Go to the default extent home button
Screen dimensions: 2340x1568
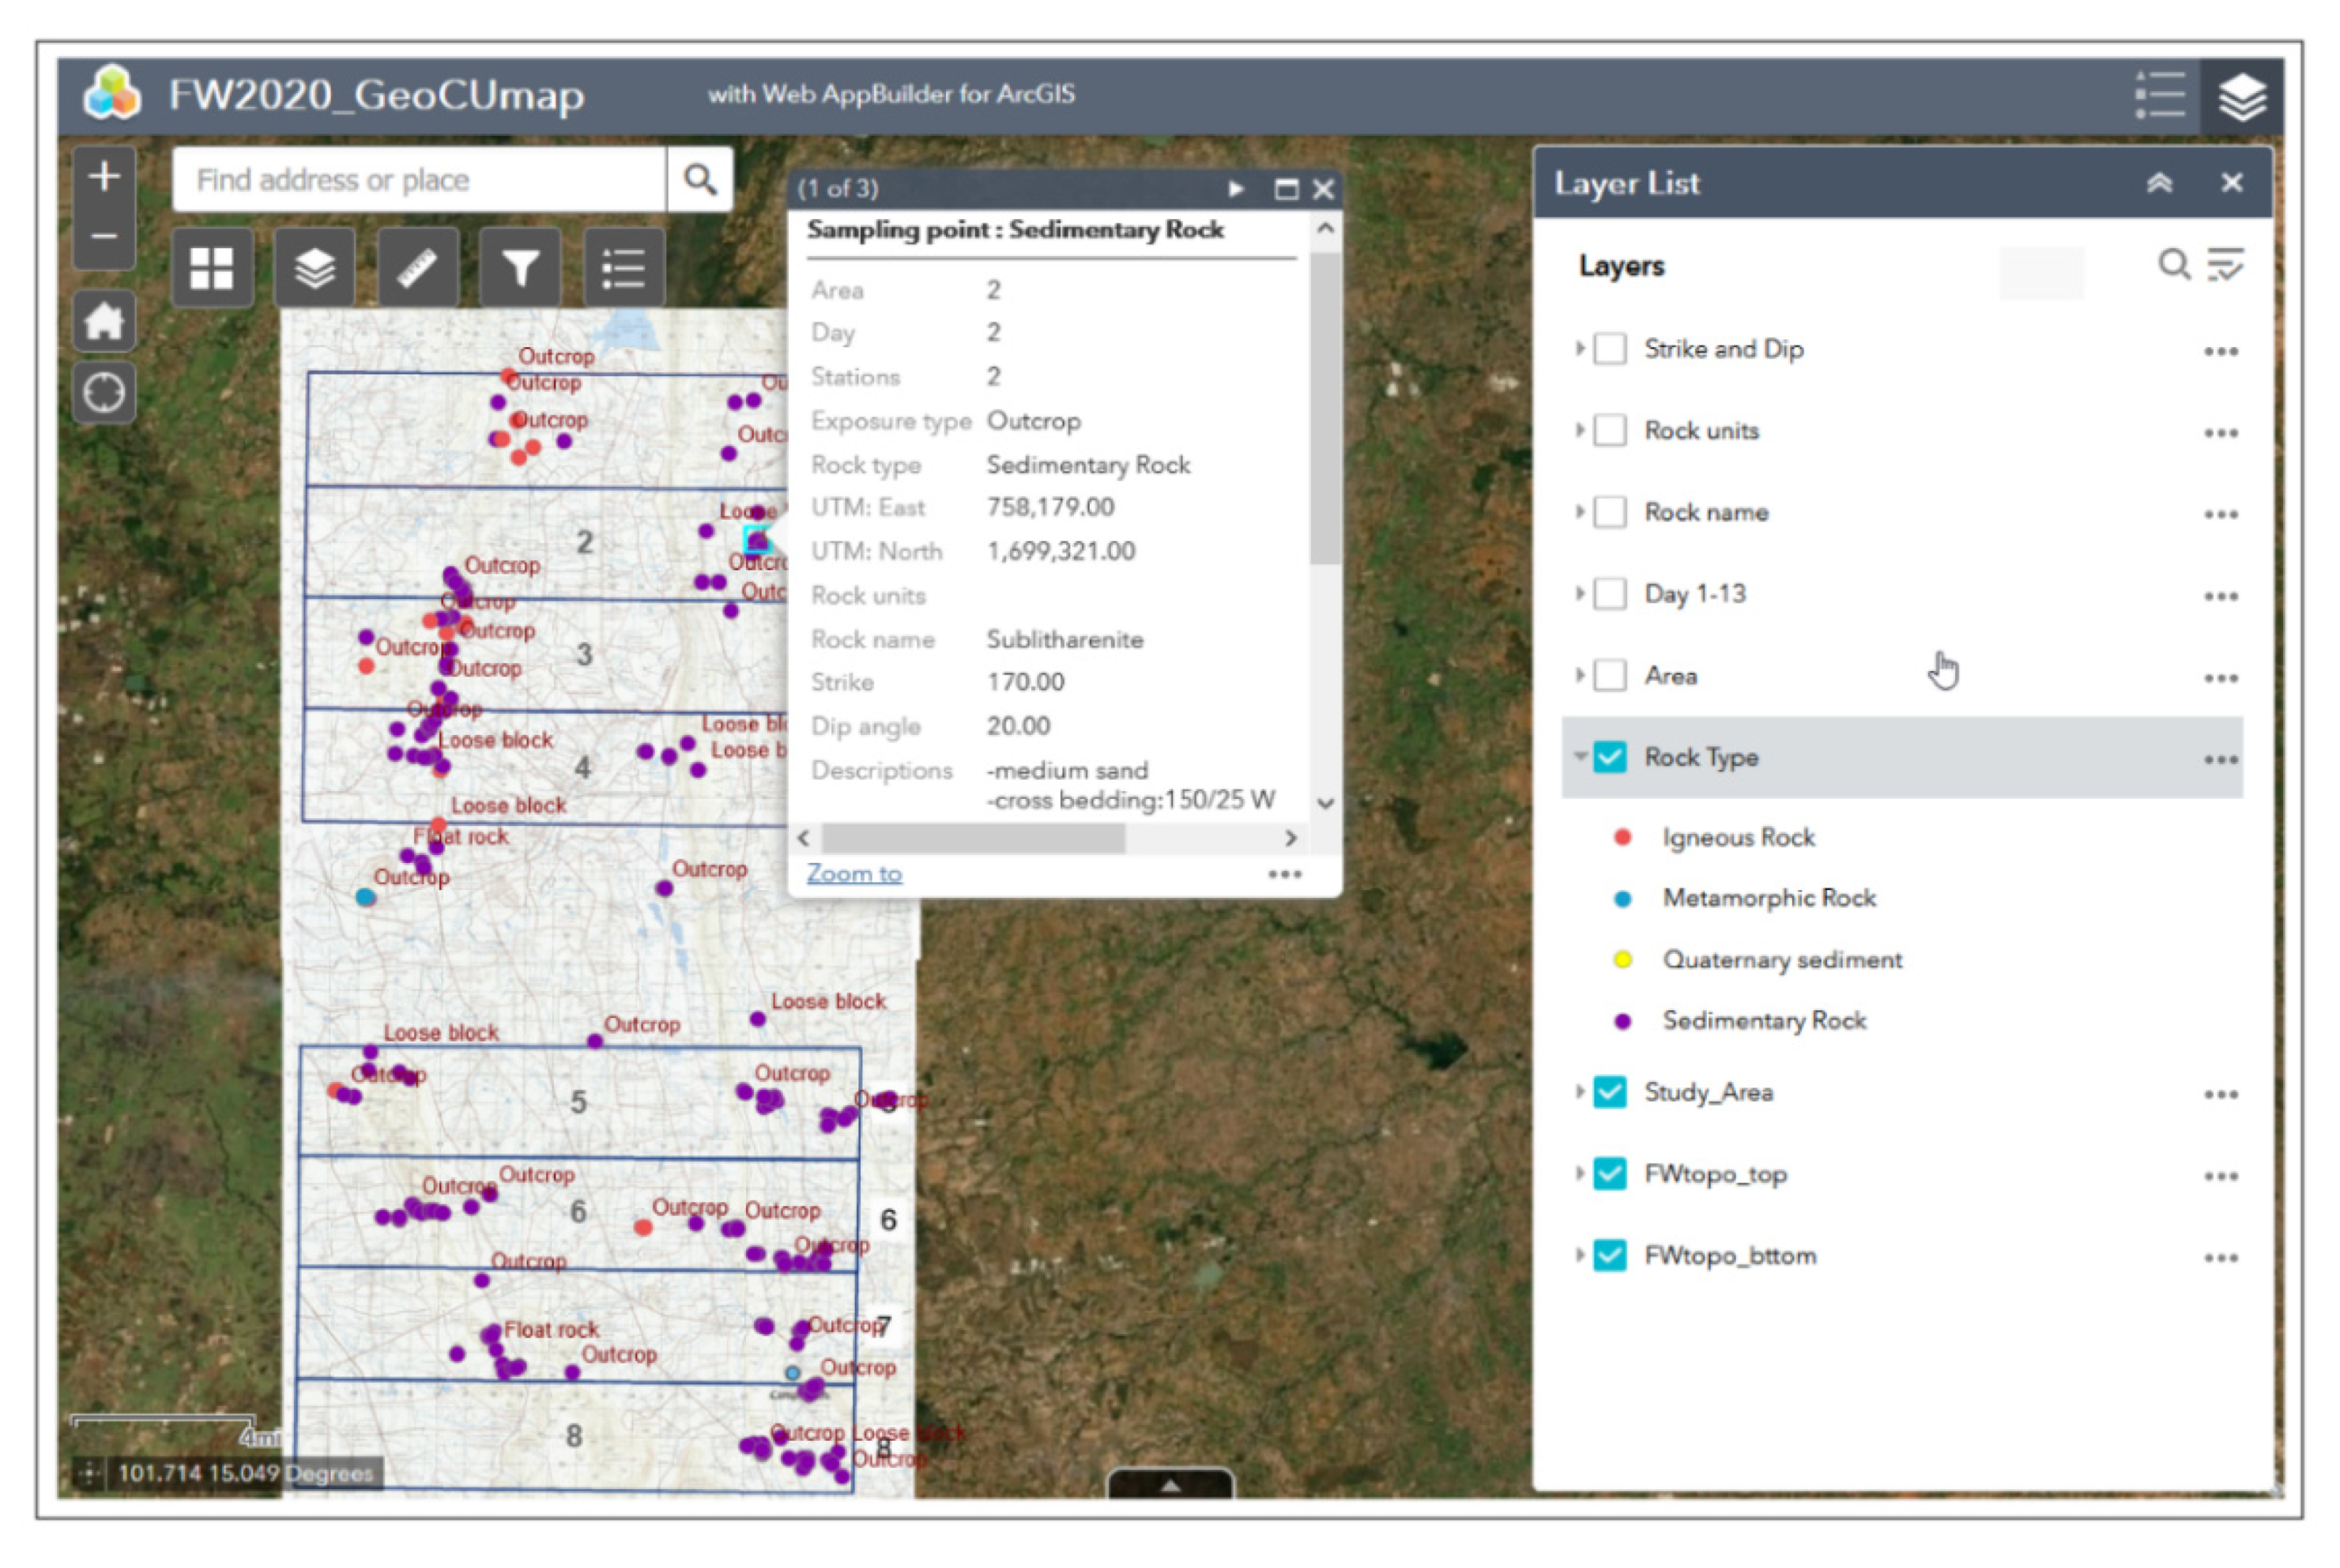104,321
